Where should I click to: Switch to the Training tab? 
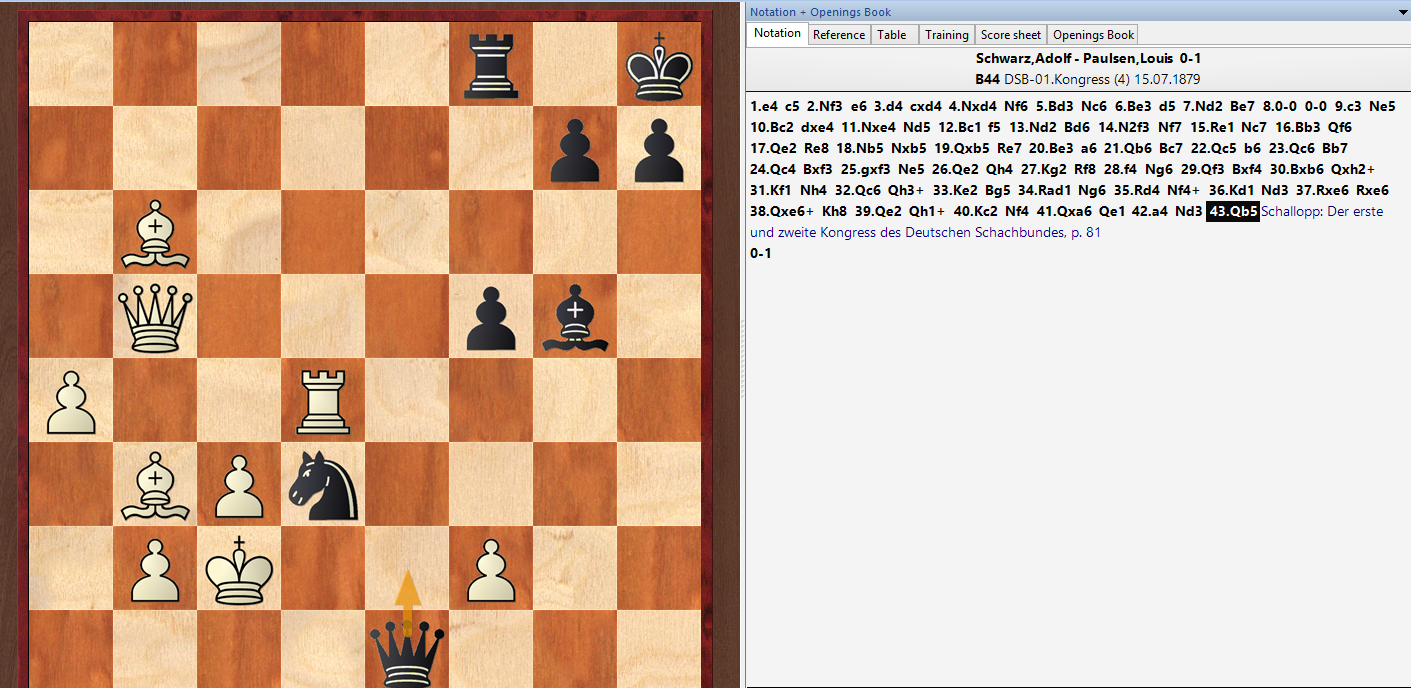pos(946,35)
